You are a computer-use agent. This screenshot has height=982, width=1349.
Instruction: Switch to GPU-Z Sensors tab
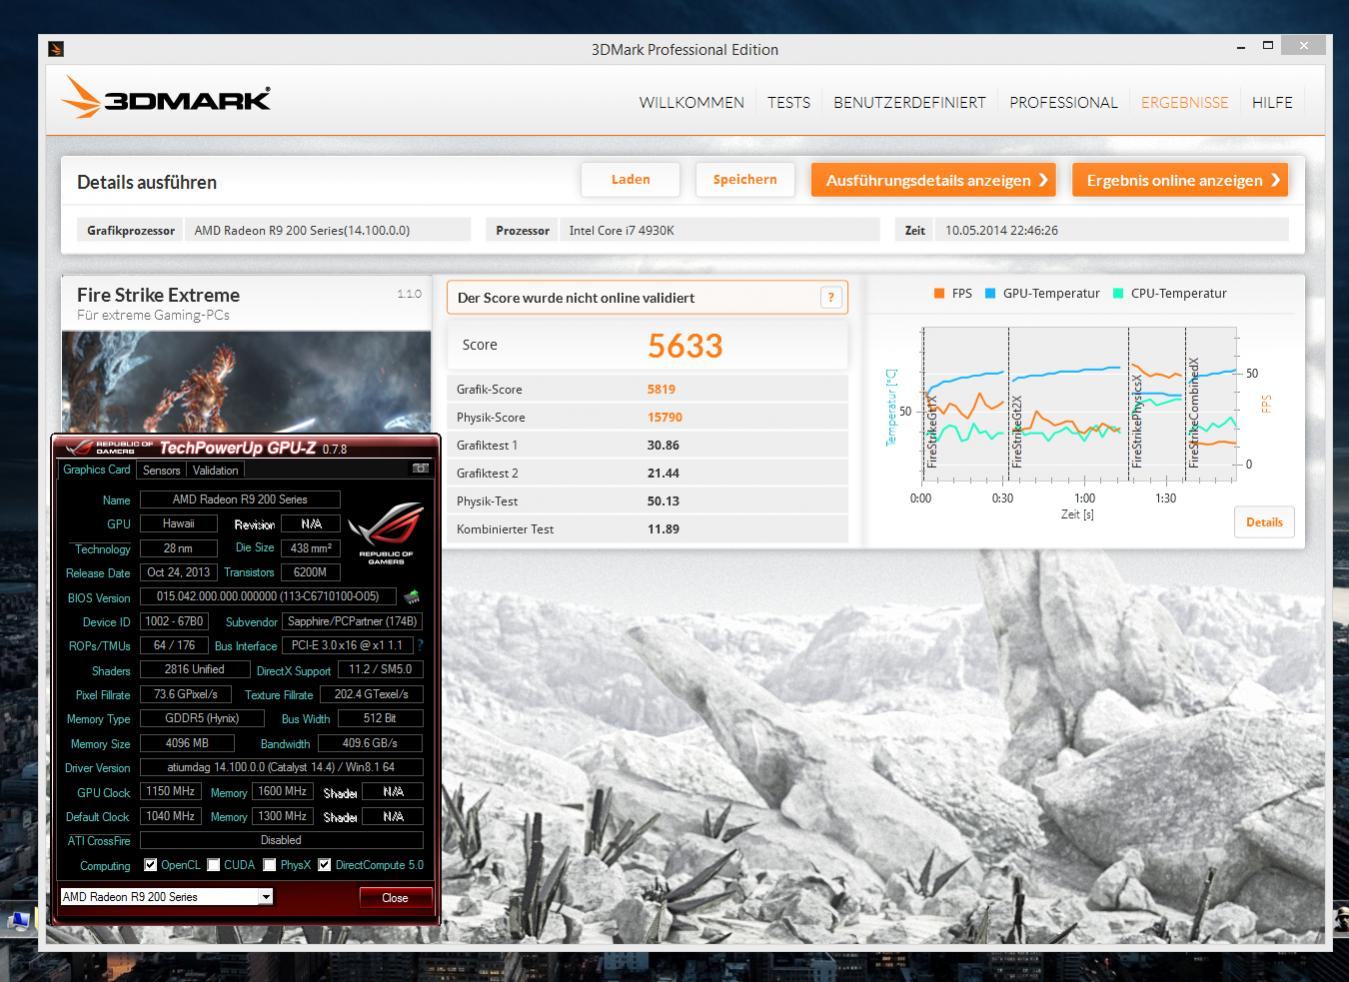tap(162, 470)
